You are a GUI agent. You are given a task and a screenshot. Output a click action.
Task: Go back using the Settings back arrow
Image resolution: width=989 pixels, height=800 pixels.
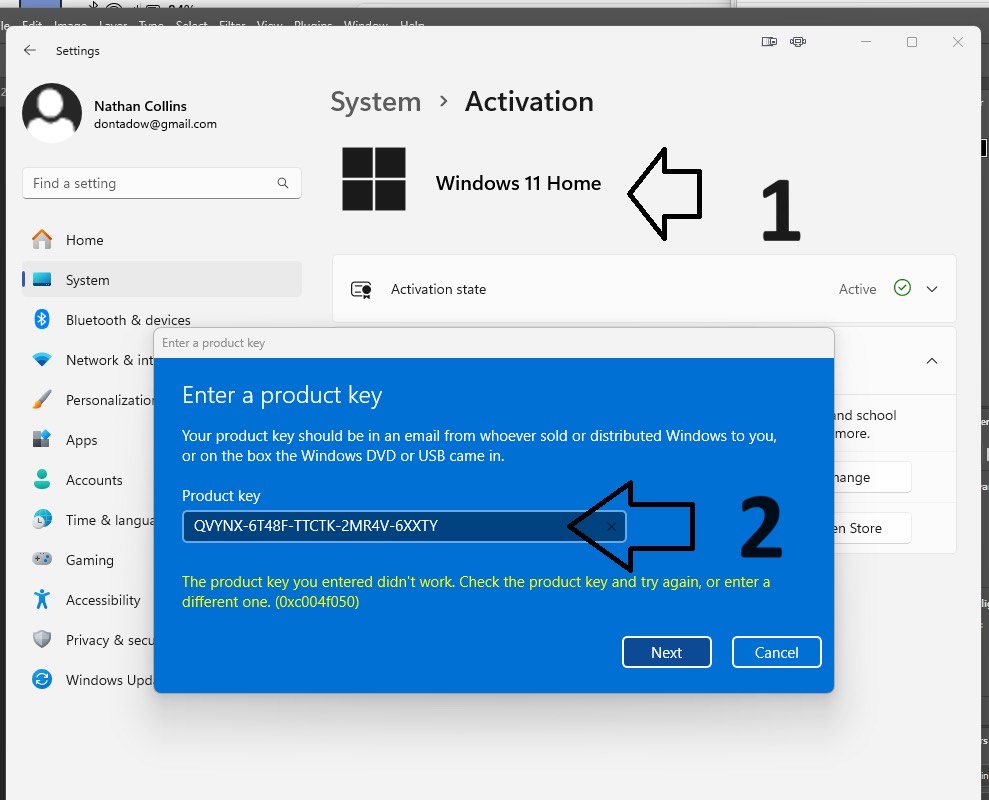click(x=30, y=50)
